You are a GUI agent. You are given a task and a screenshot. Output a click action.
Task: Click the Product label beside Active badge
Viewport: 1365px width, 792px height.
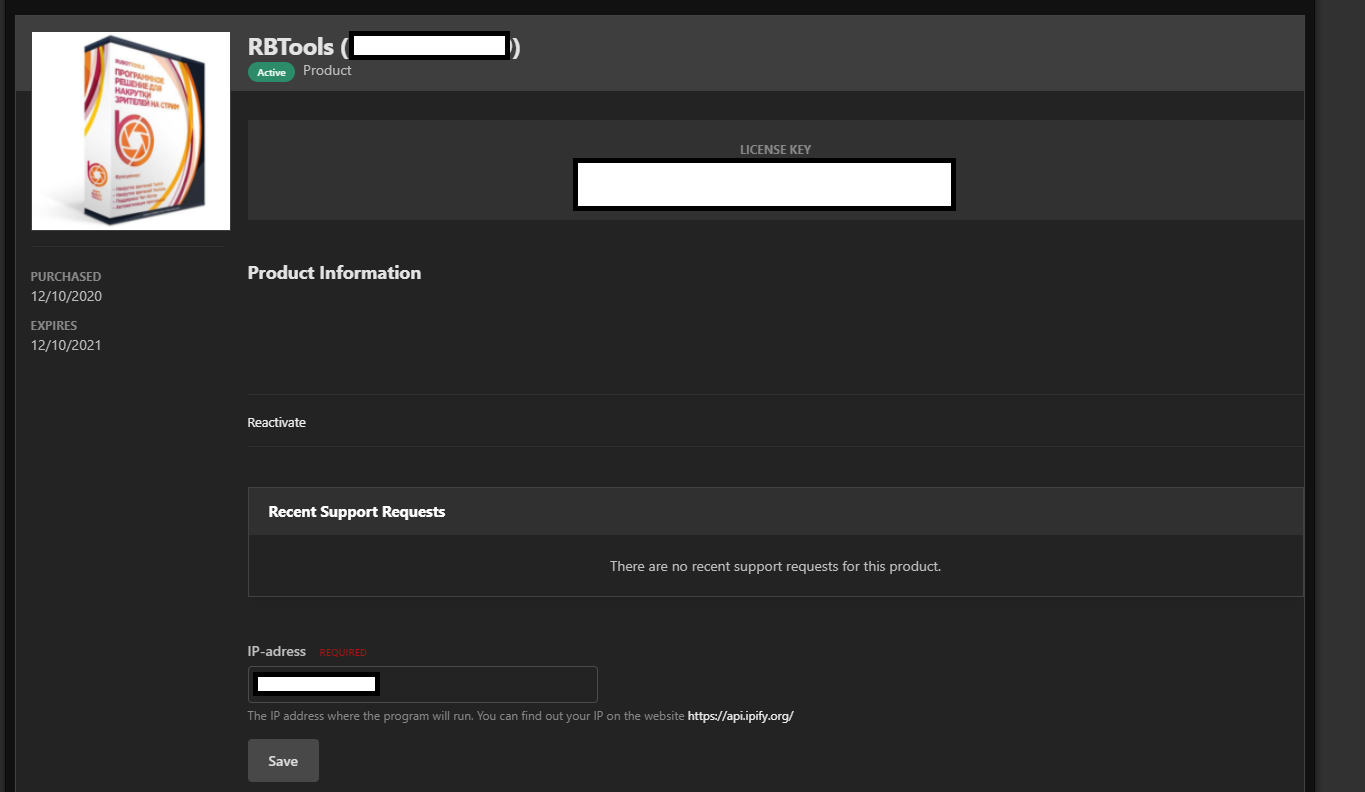tap(327, 71)
